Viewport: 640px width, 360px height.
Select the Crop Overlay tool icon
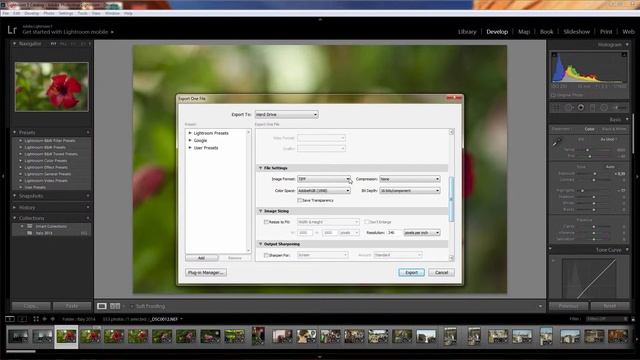click(556, 107)
